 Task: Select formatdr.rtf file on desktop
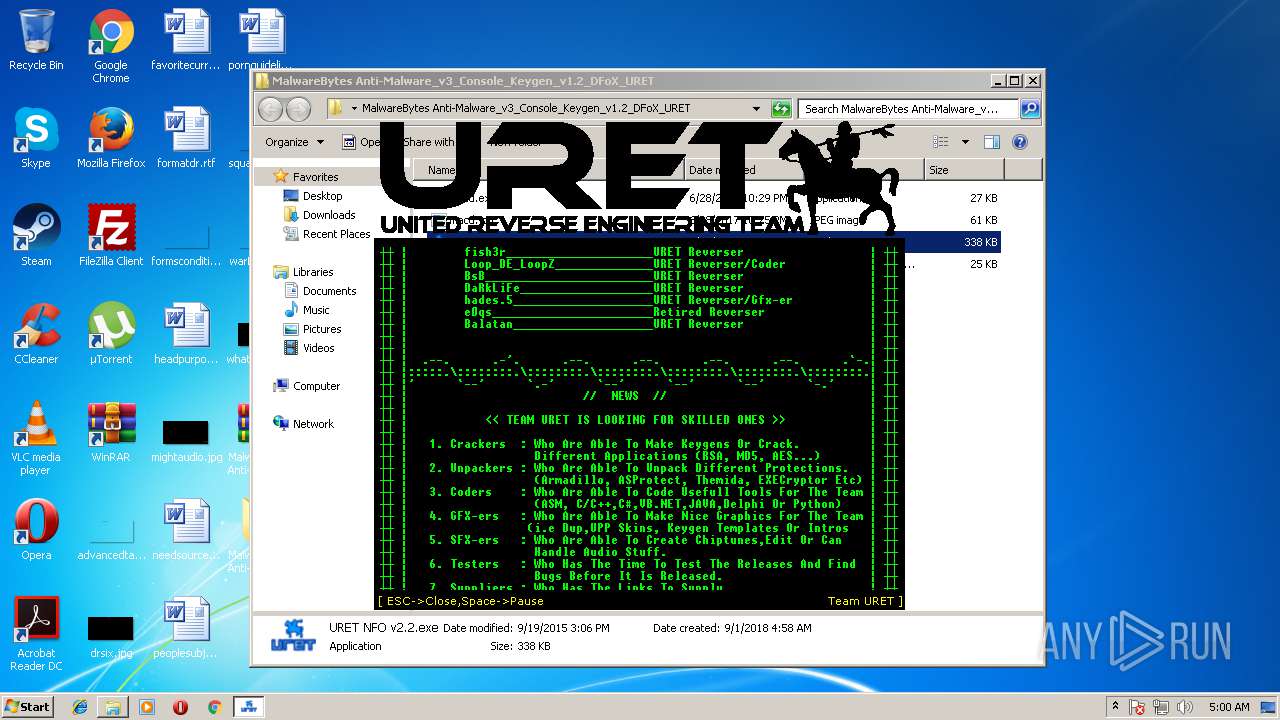pyautogui.click(x=186, y=139)
